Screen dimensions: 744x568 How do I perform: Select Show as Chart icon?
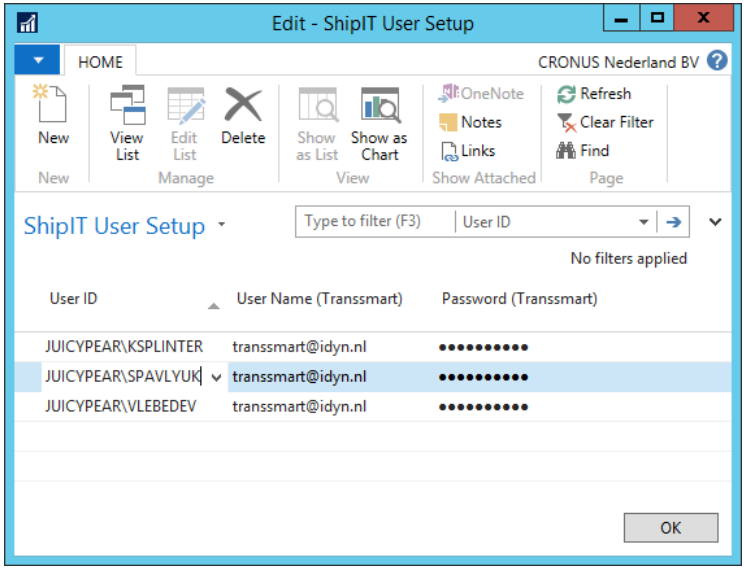[379, 106]
